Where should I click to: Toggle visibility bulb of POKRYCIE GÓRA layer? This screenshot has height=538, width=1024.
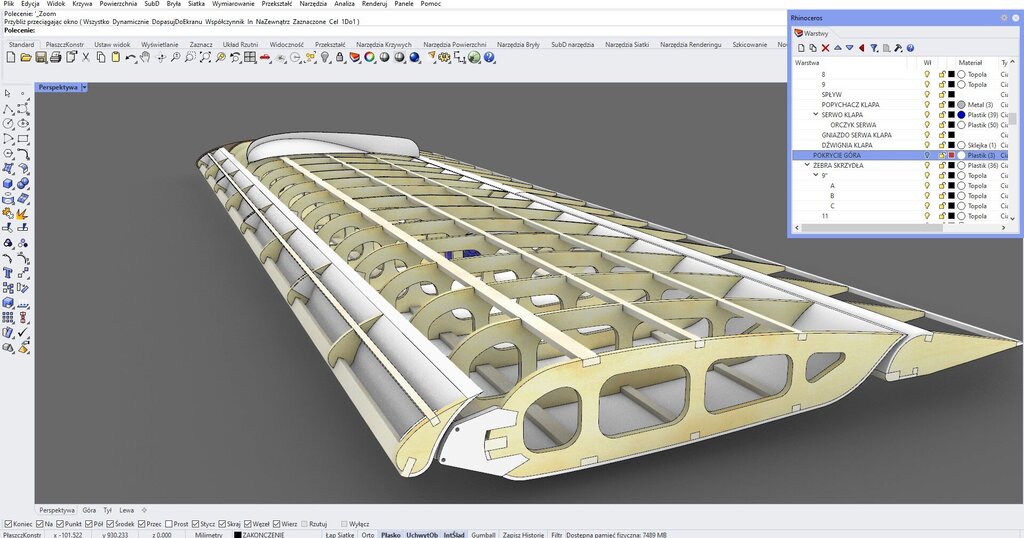point(927,156)
